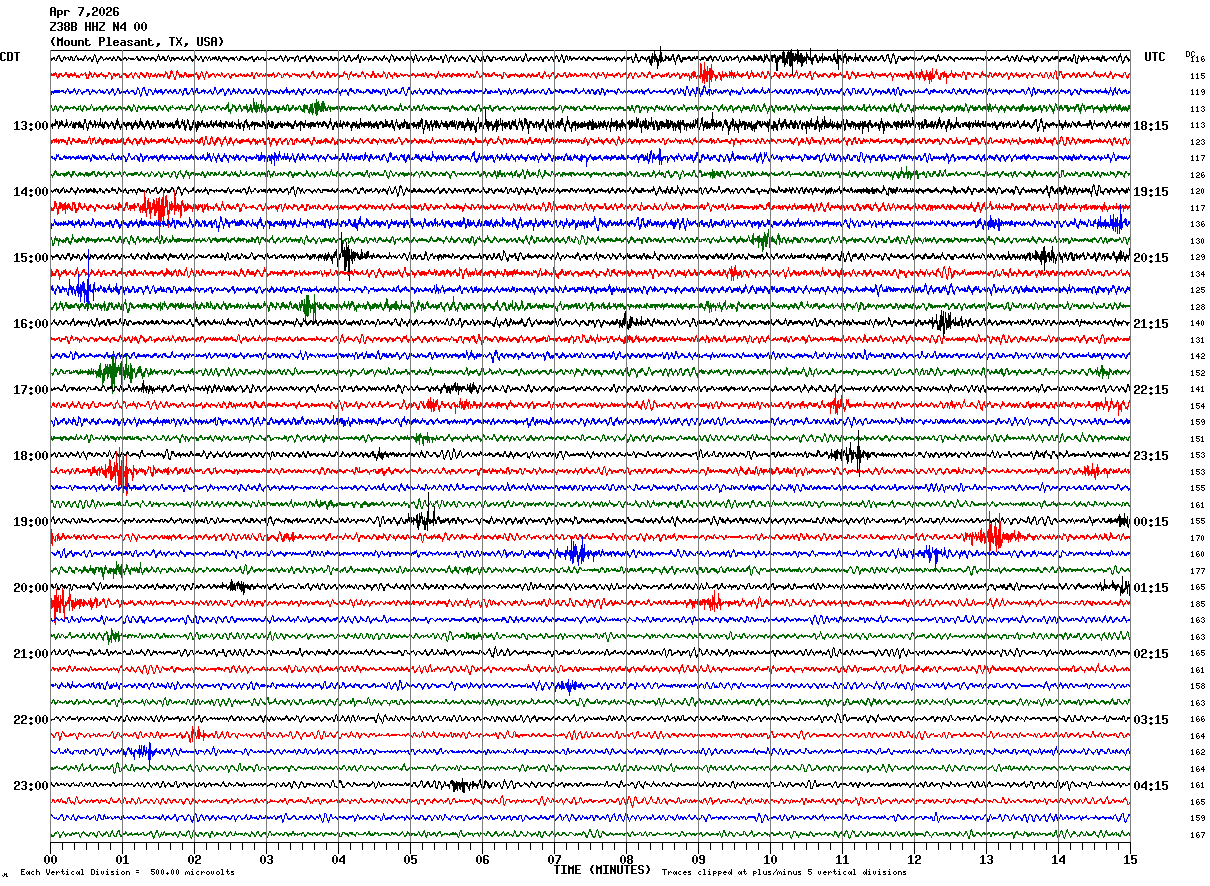The height and width of the screenshot is (886, 1210).
Task: Click the 00:15 UTC time label
Action: [1151, 522]
